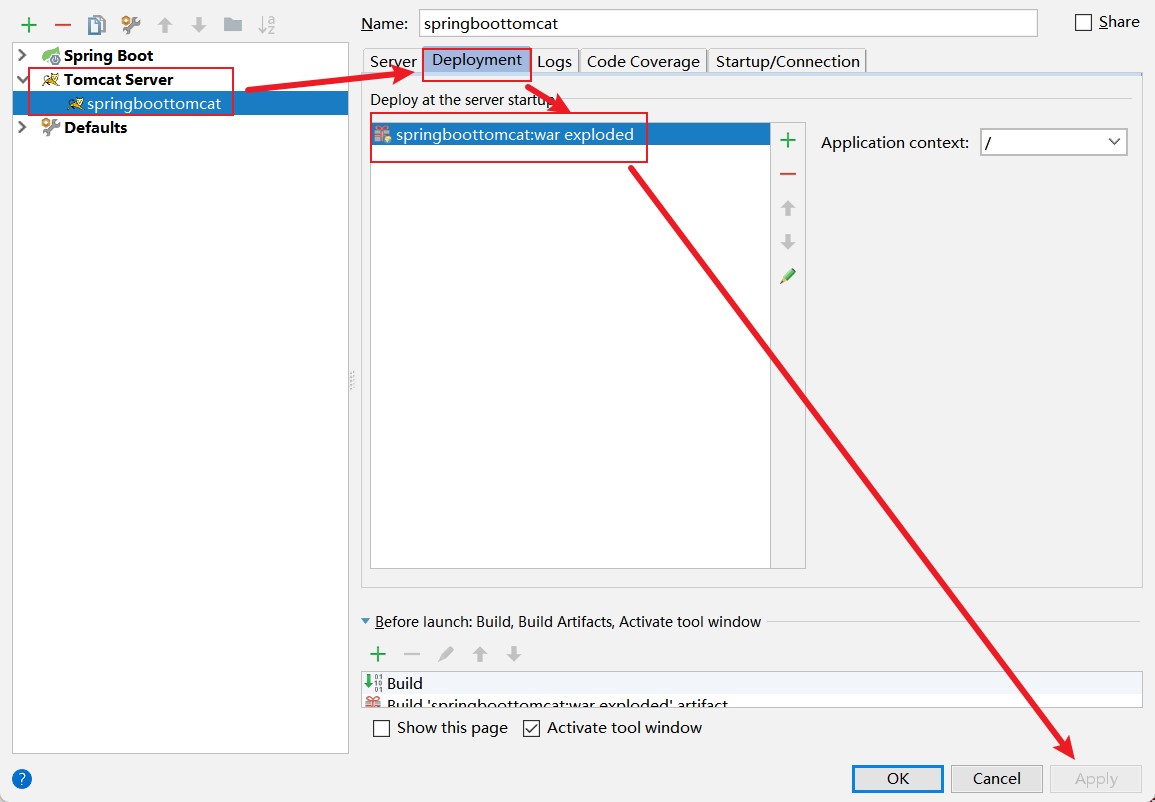Uncheck Activate tool window checkbox

point(531,728)
